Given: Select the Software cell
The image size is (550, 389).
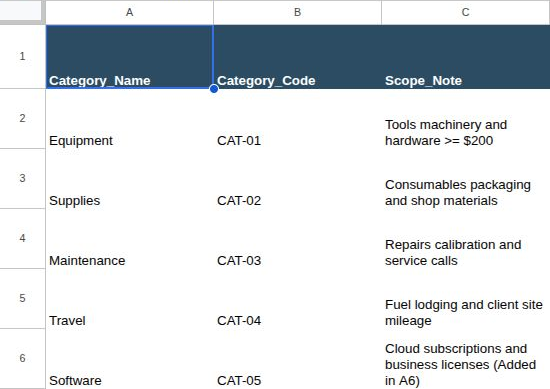Looking at the screenshot, I should click(x=129, y=358).
